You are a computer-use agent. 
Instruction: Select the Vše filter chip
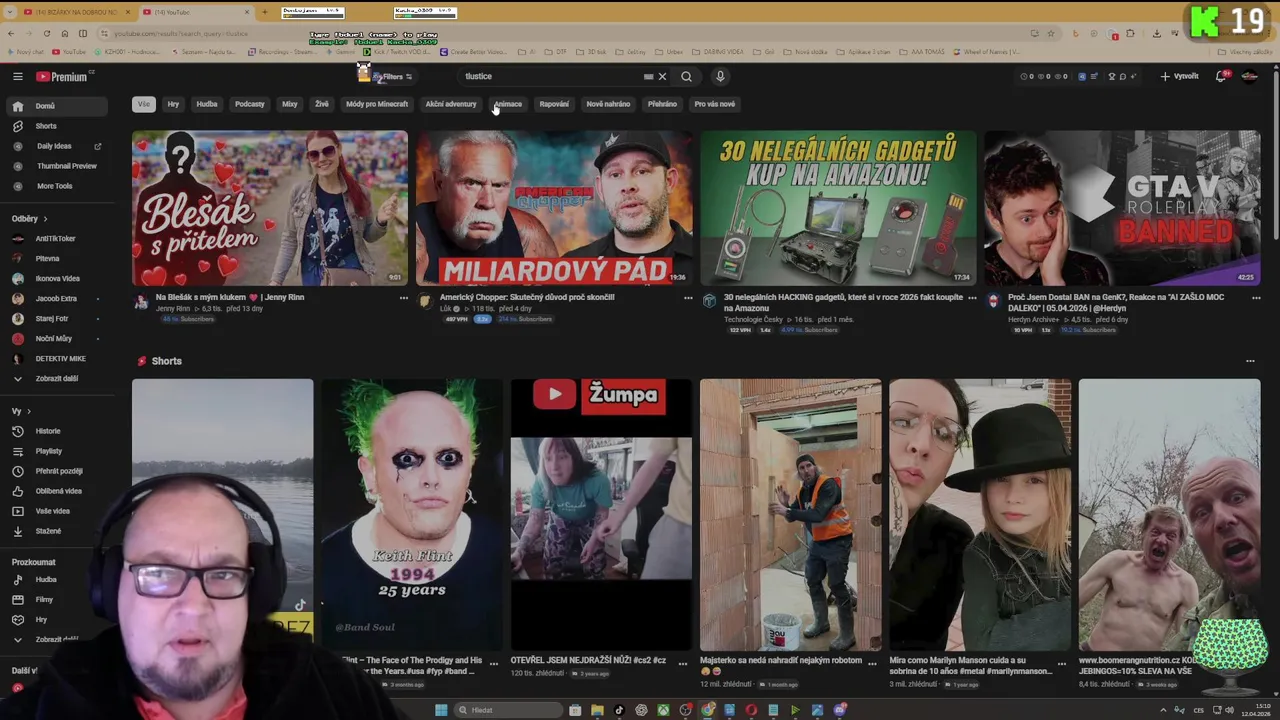pyautogui.click(x=143, y=104)
